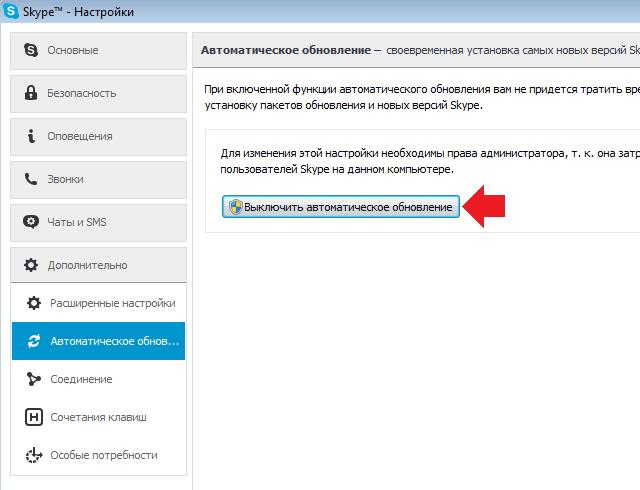Click the H icon for Сочетания клавиш
Image resolution: width=640 pixels, height=490 pixels.
coord(34,417)
